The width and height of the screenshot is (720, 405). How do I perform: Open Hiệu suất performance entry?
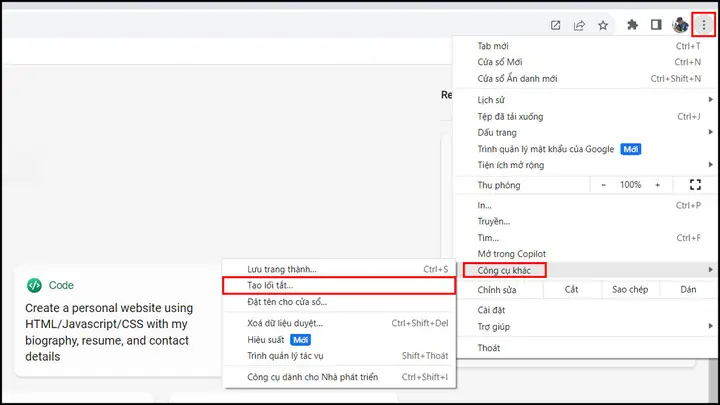point(339,340)
